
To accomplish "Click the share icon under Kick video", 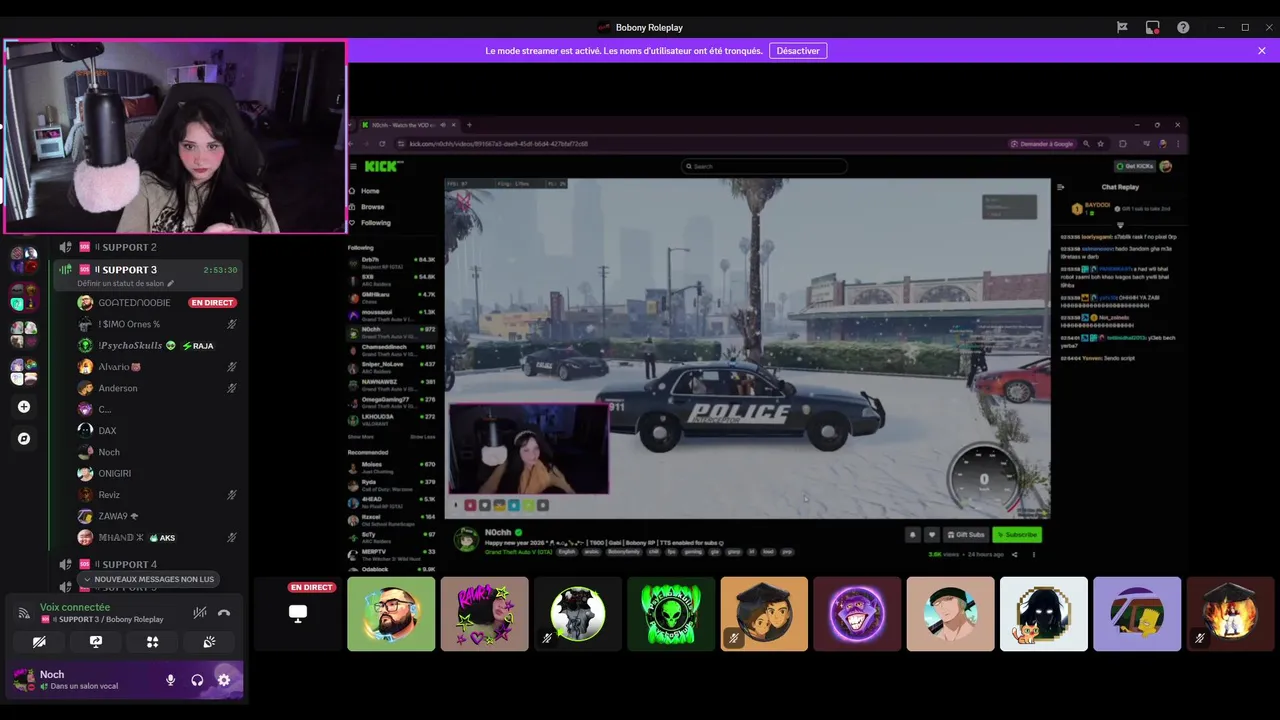I will coord(1014,554).
